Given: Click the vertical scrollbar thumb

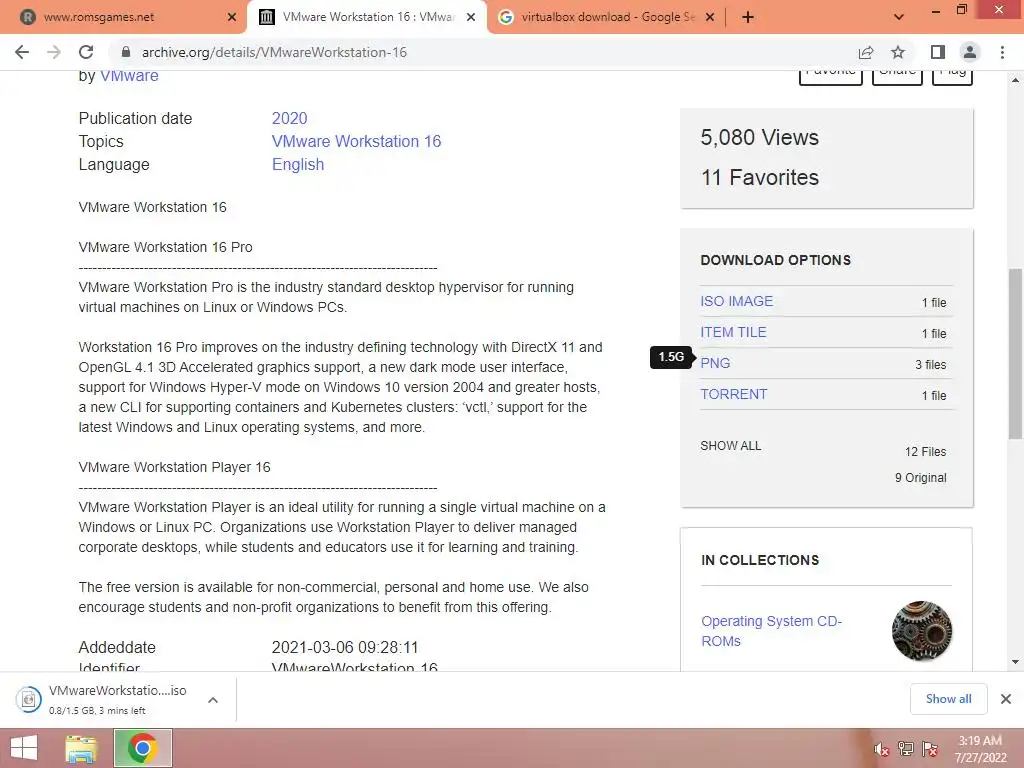Looking at the screenshot, I should [1015, 353].
